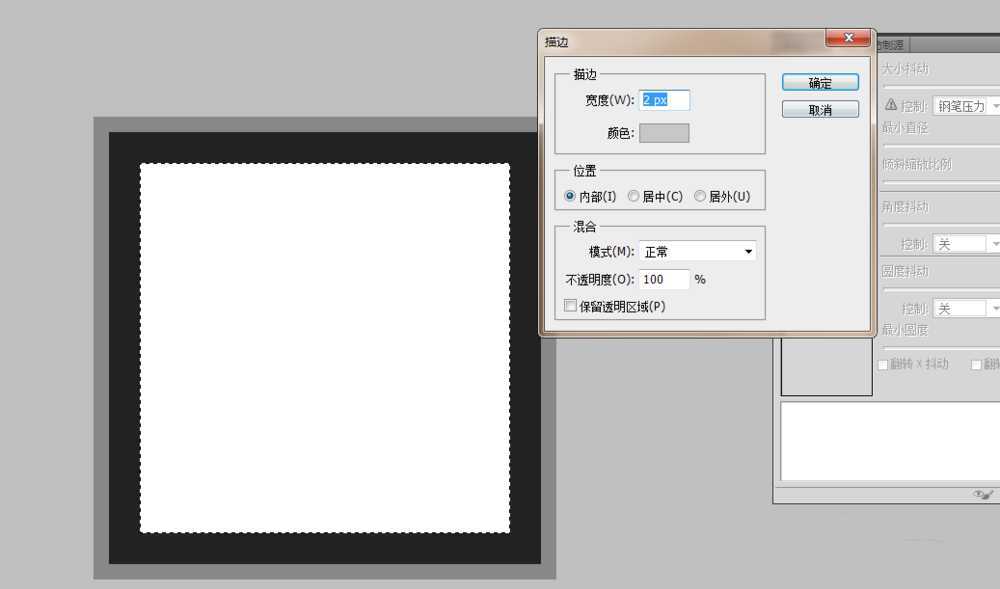This screenshot has height=589, width=1000.
Task: Click the 取消 button to cancel
Action: (x=819, y=108)
